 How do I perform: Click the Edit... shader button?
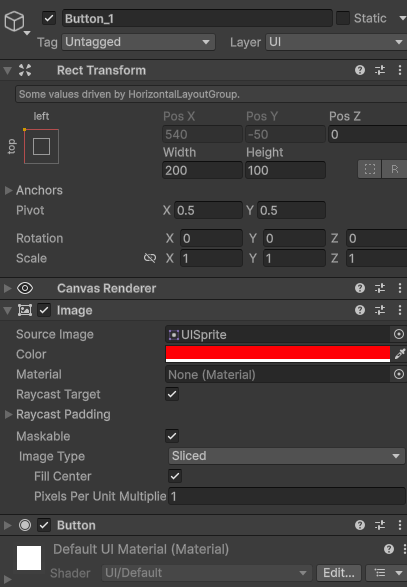point(338,573)
